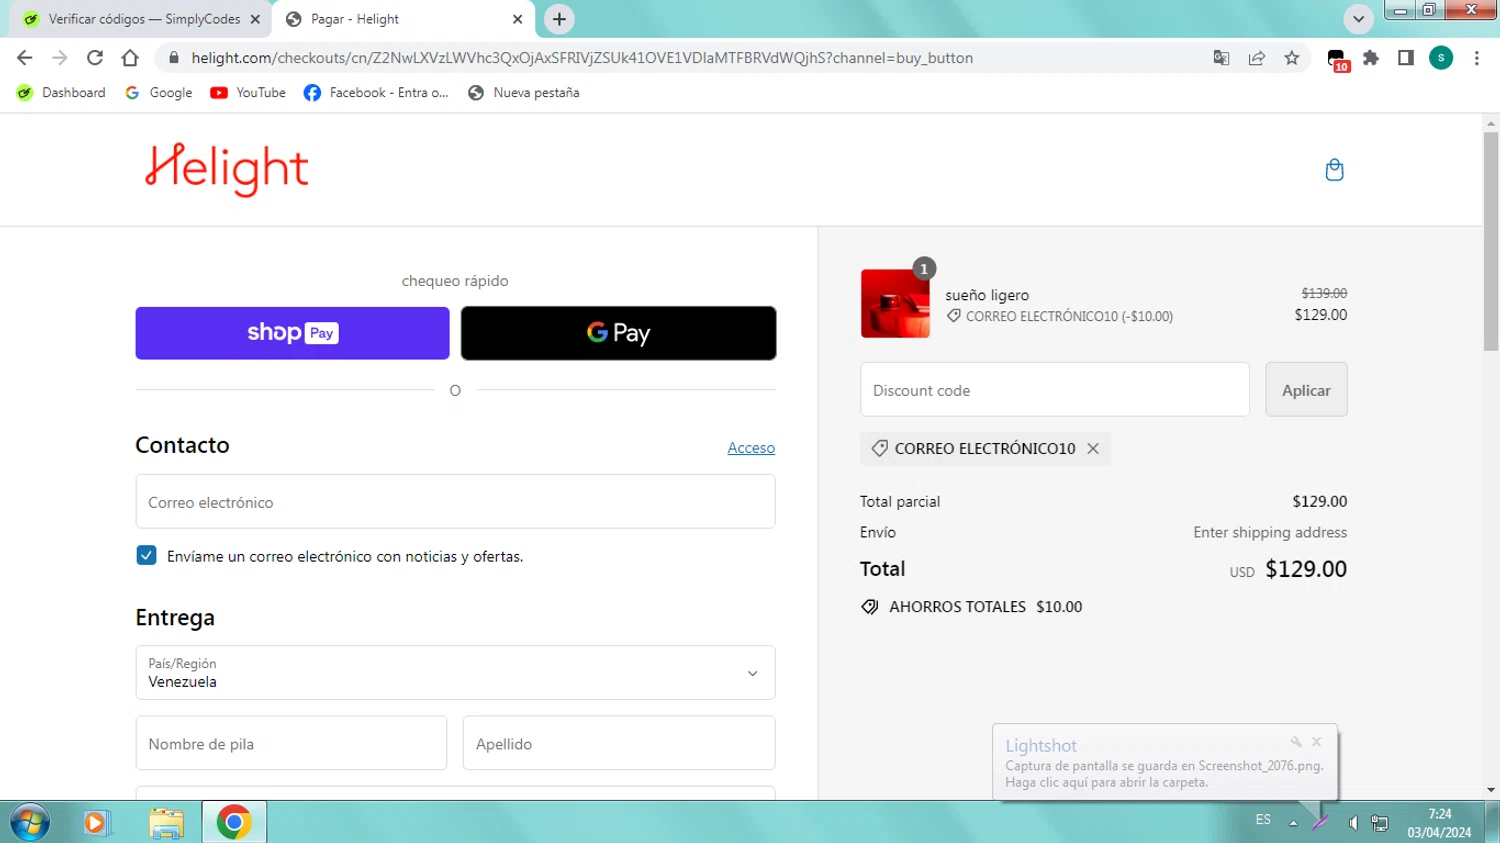Screen dimensions: 1500x843
Task: Close the Lightshot notification
Action: [1317, 742]
